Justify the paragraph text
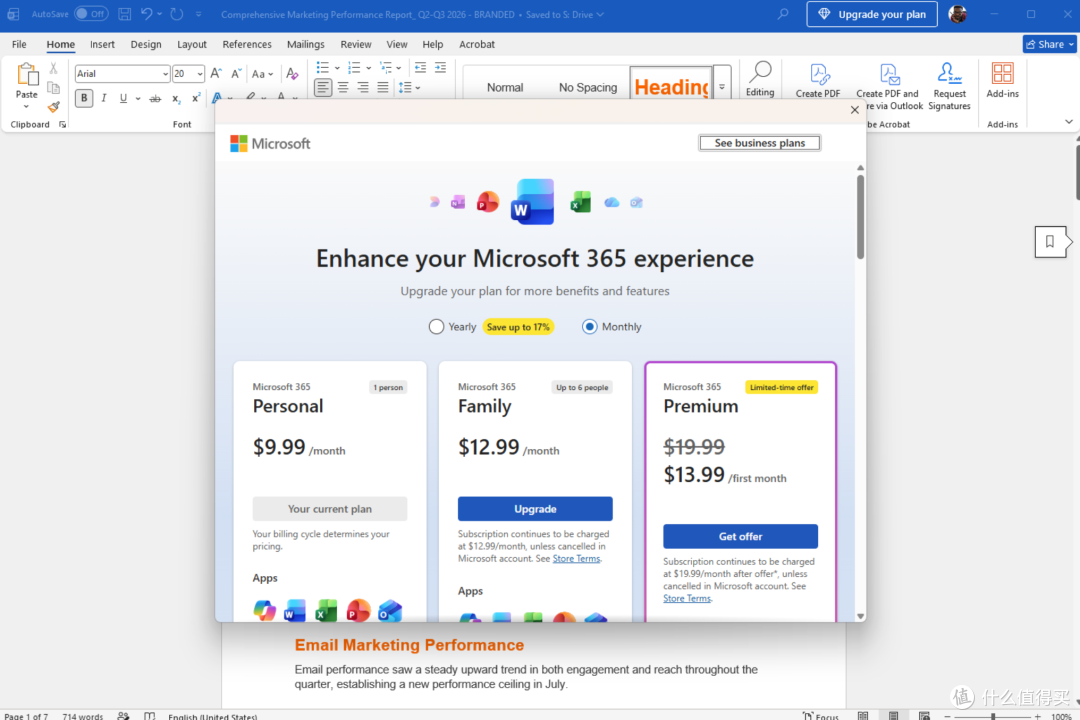Image resolution: width=1080 pixels, height=720 pixels. [x=383, y=88]
